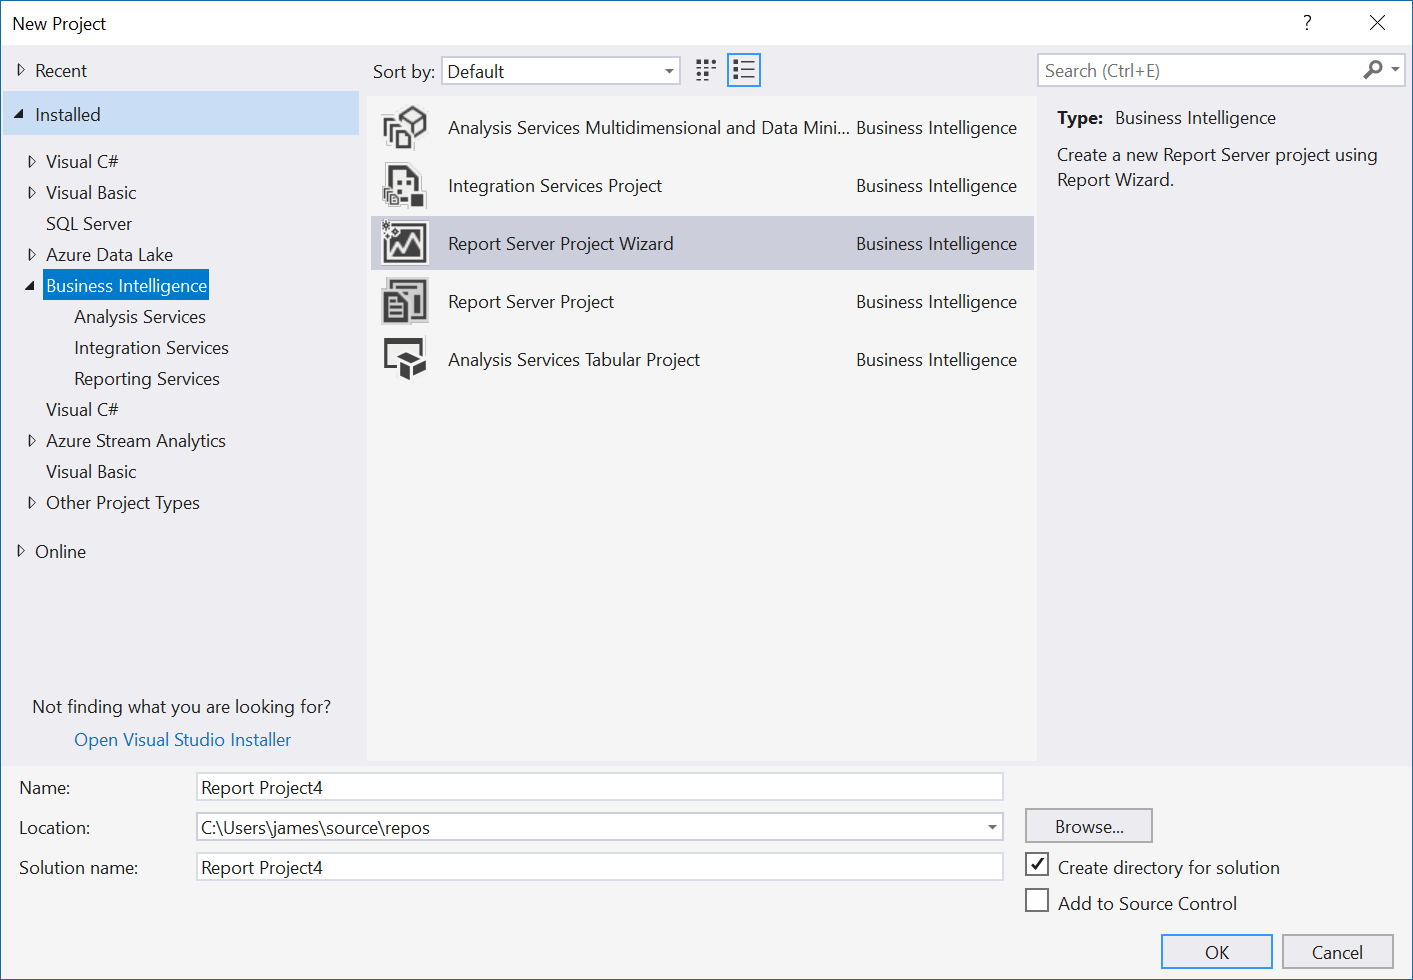The image size is (1413, 980).
Task: Expand the Other Project Types node
Action: click(x=32, y=503)
